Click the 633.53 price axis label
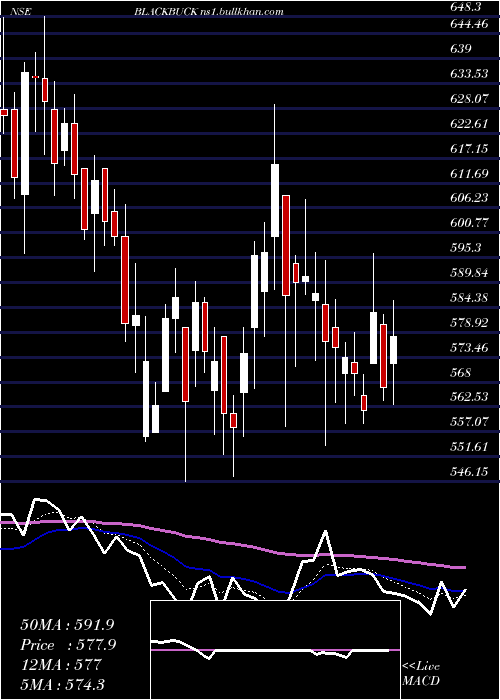The width and height of the screenshot is (500, 700). (x=469, y=74)
